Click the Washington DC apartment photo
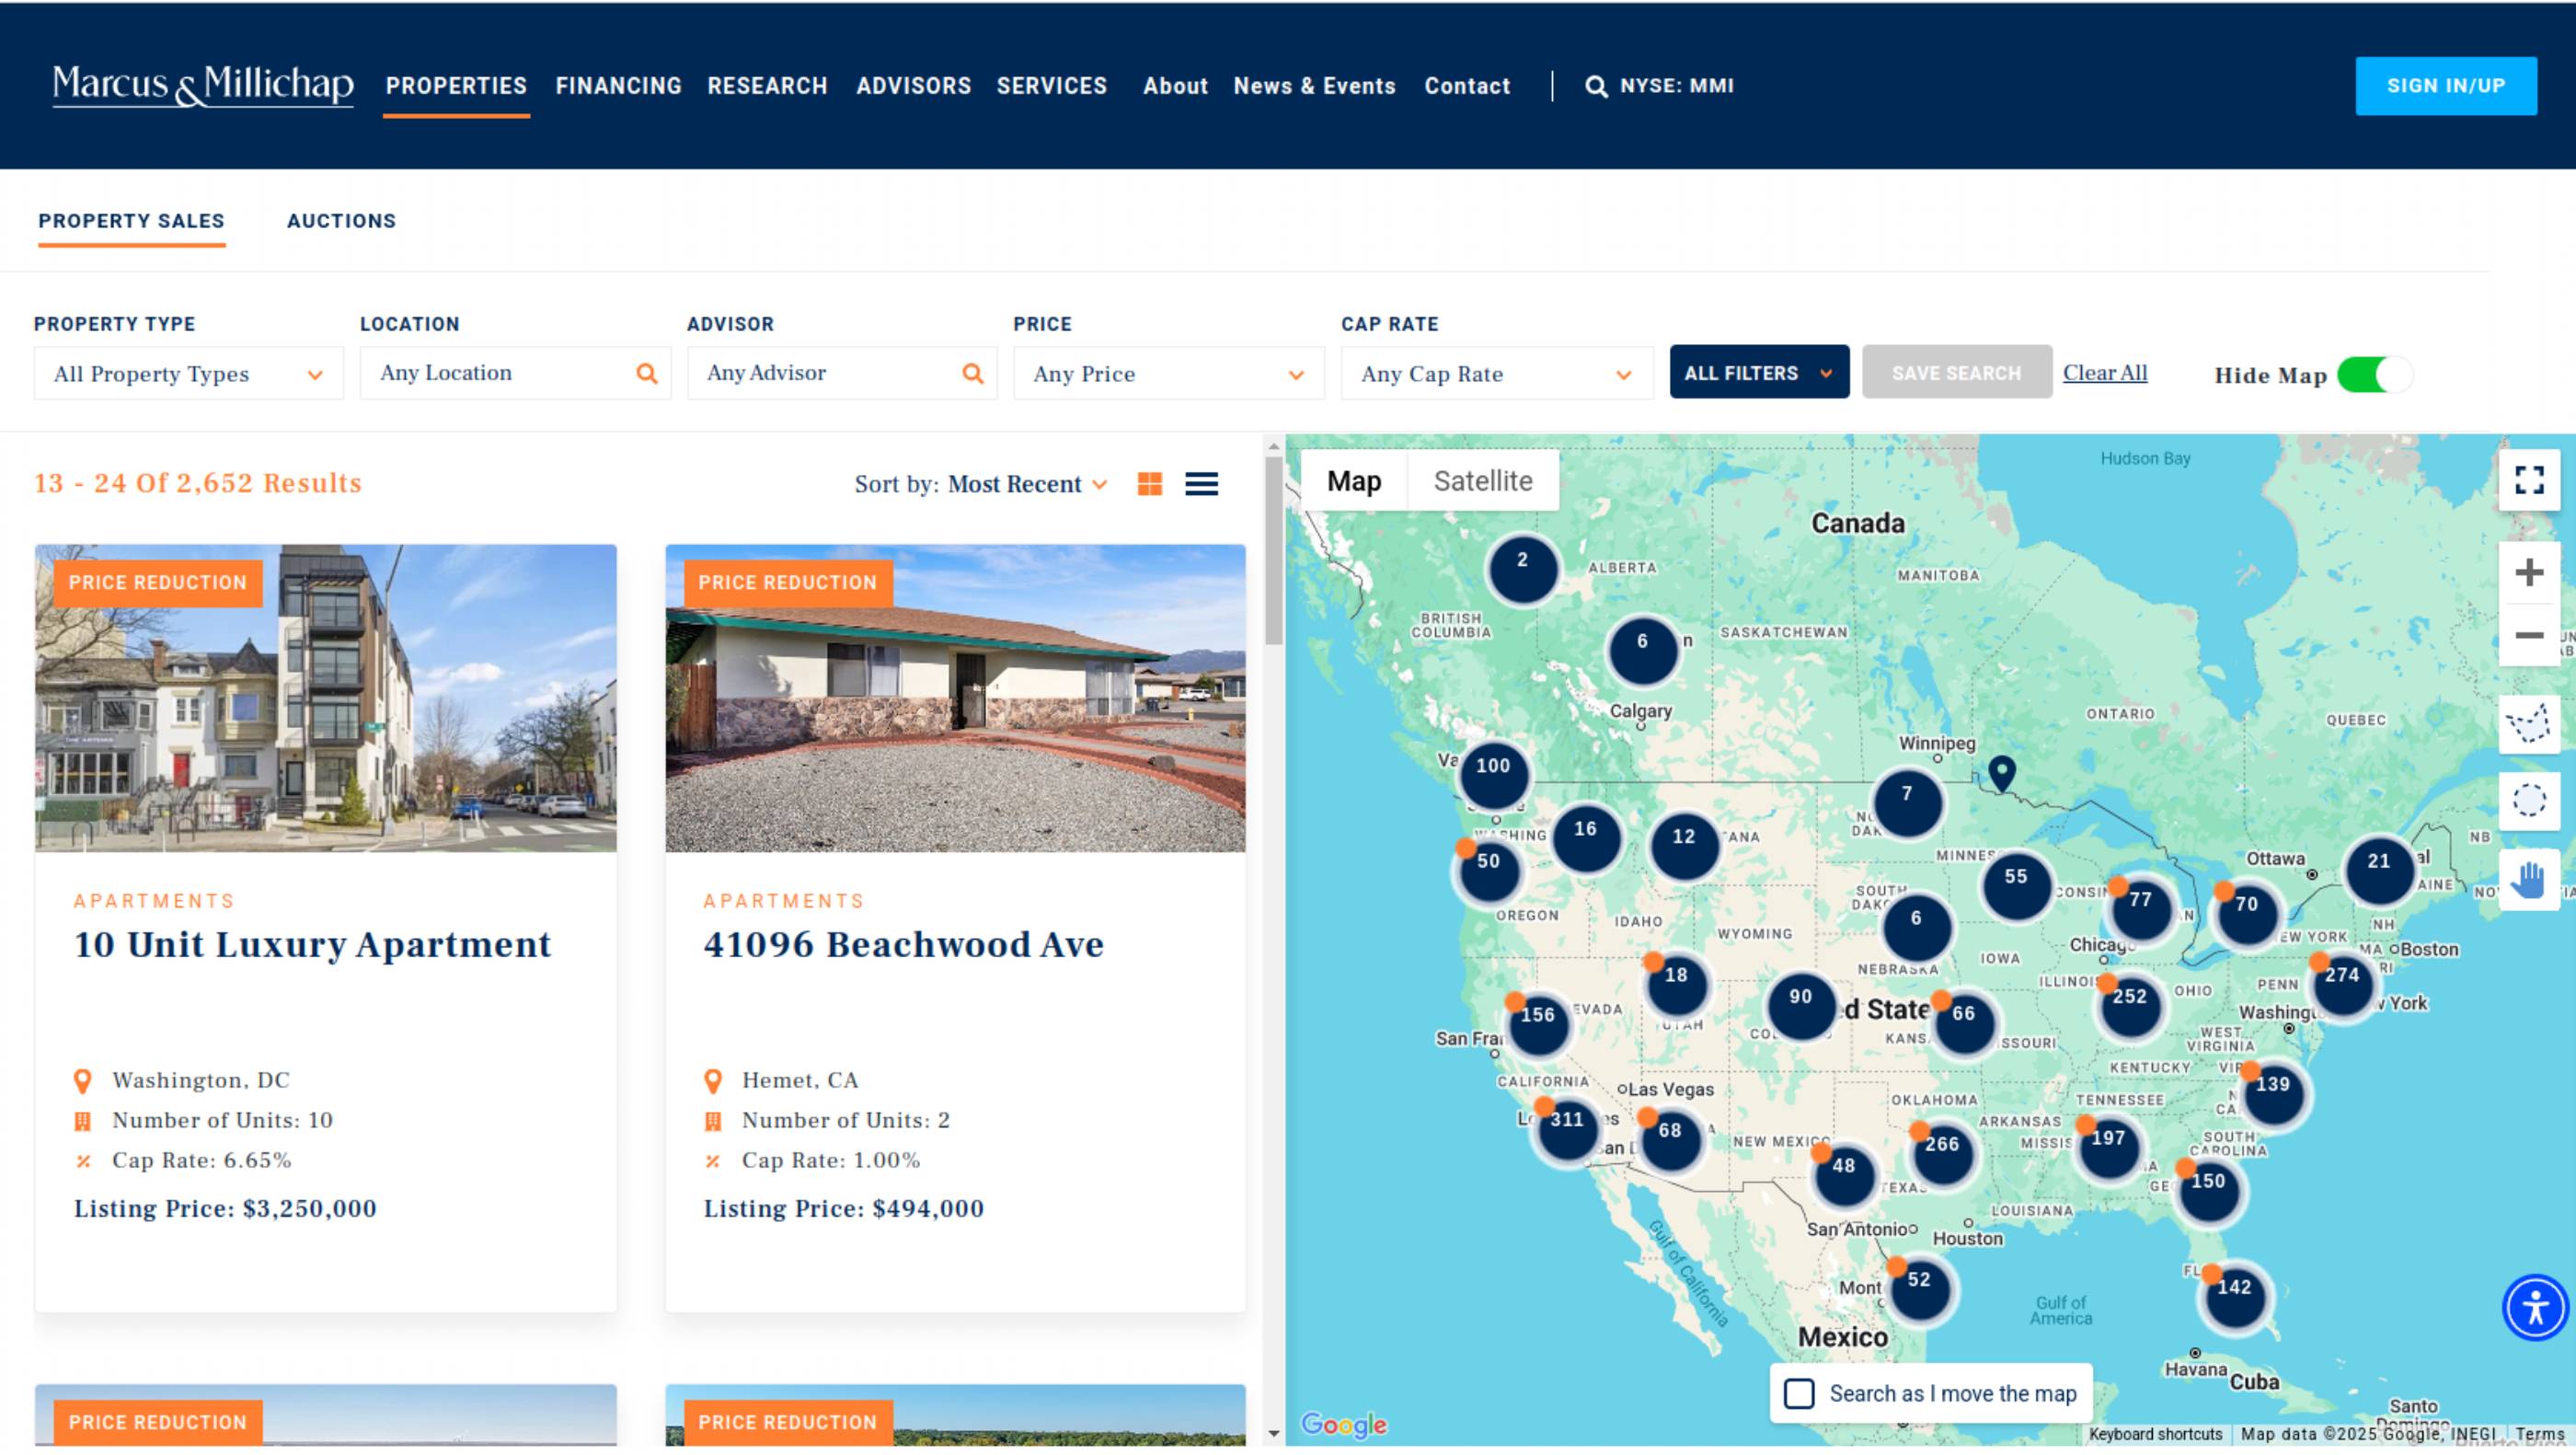Screen dimensions: 2576x1455 [325, 698]
